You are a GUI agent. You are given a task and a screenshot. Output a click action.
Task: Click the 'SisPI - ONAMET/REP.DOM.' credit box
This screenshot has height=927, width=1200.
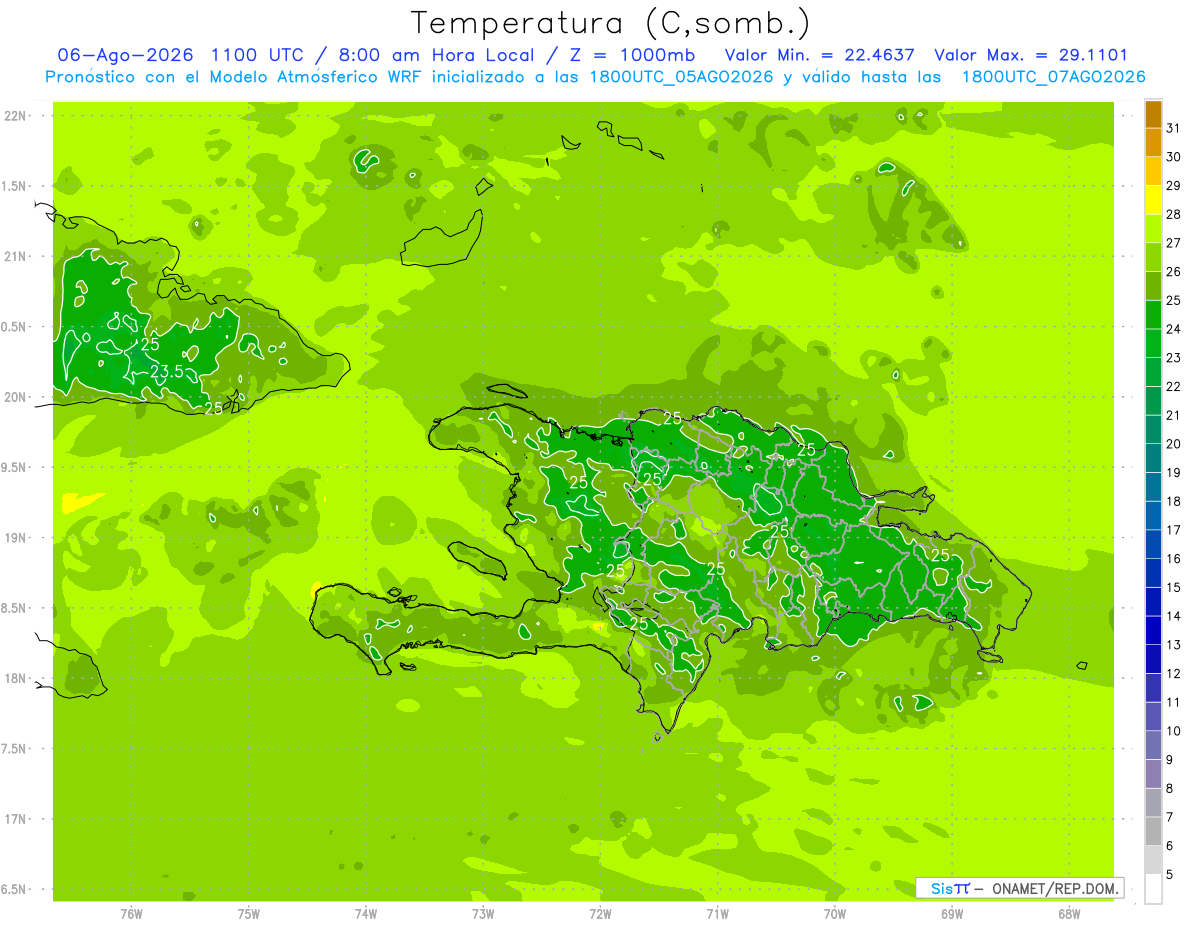(1020, 888)
